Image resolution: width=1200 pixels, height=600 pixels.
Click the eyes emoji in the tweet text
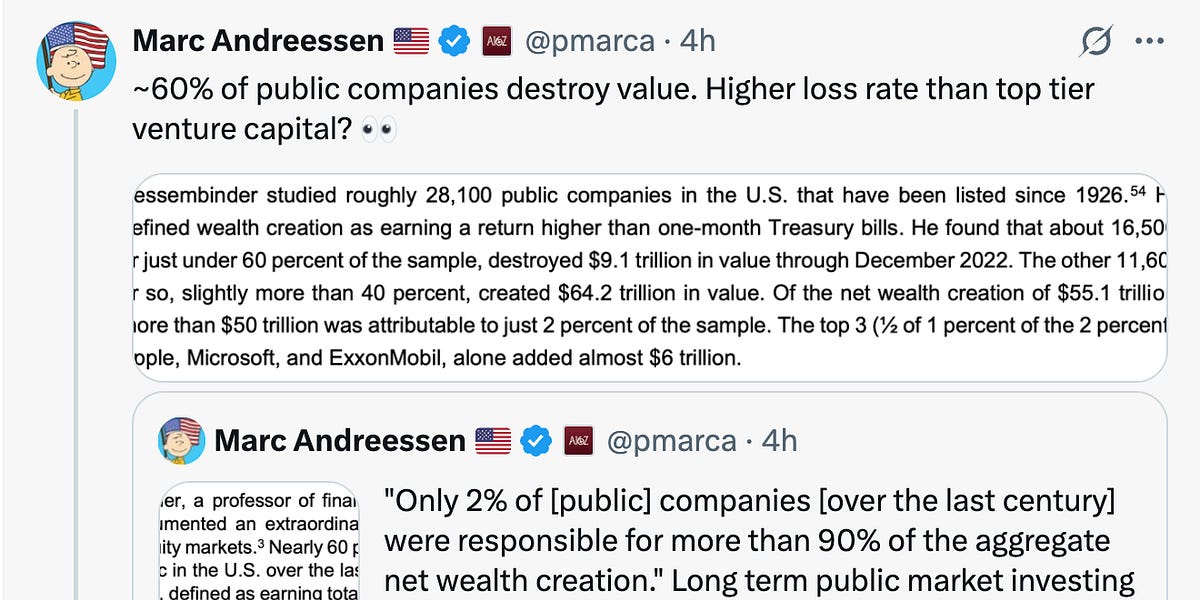(382, 129)
